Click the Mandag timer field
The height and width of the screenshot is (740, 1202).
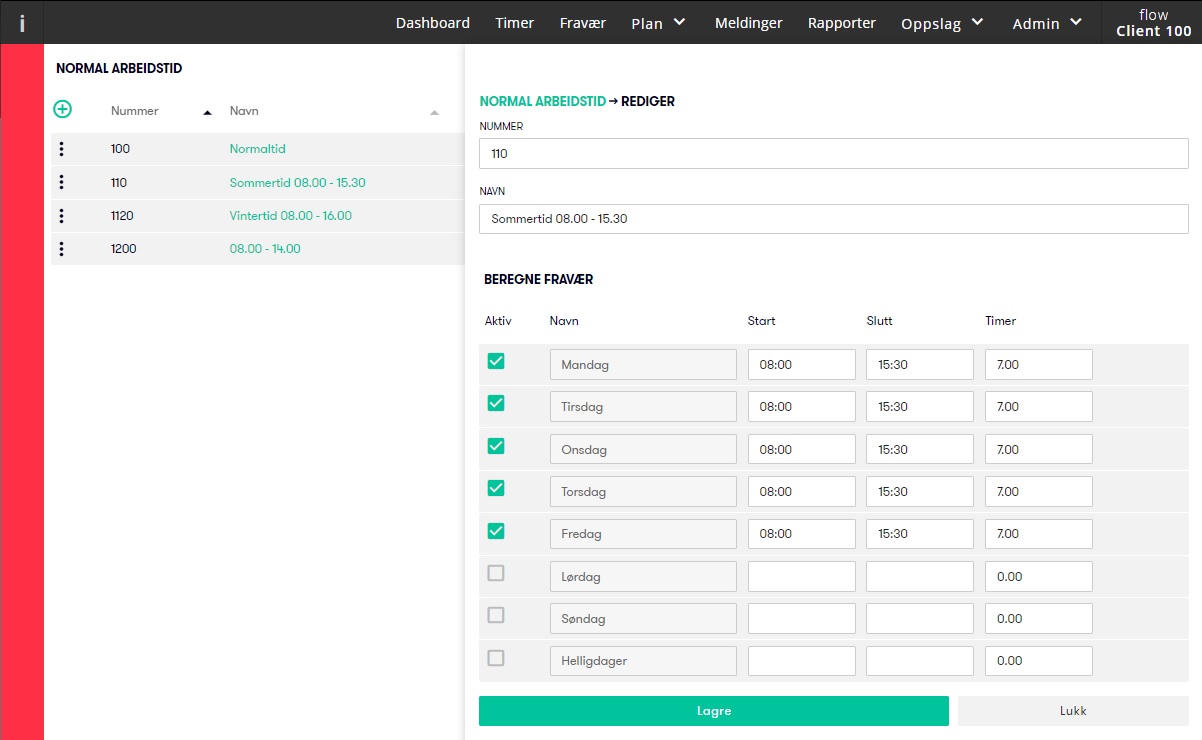pyautogui.click(x=1039, y=364)
